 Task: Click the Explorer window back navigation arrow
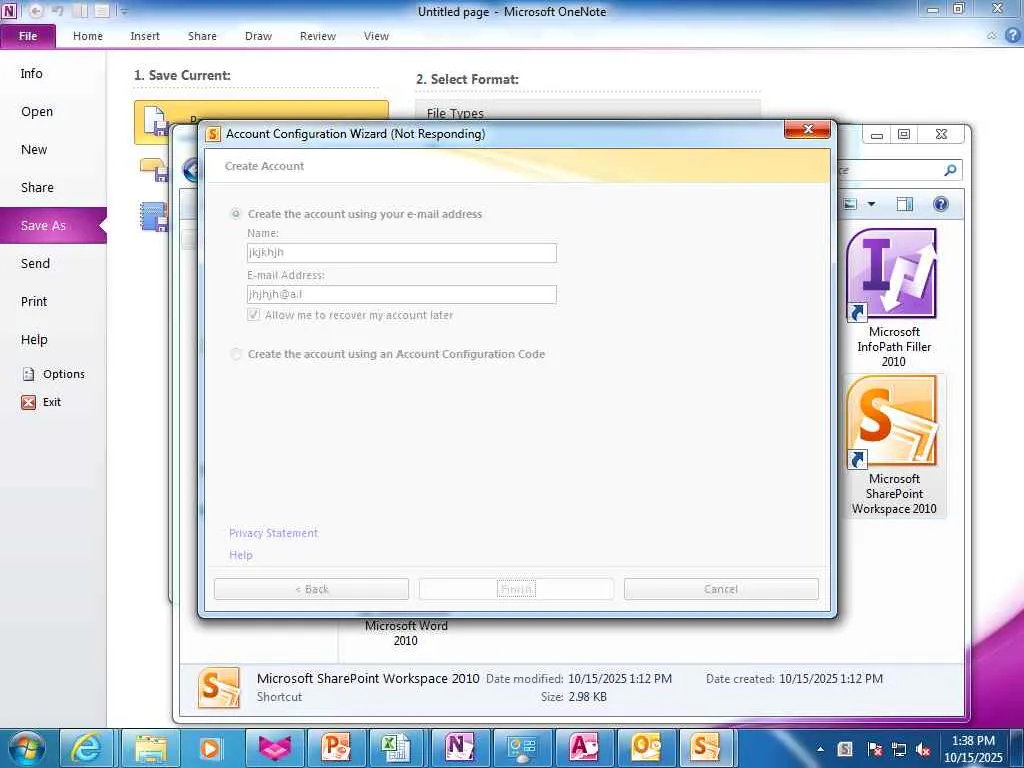[x=191, y=170]
